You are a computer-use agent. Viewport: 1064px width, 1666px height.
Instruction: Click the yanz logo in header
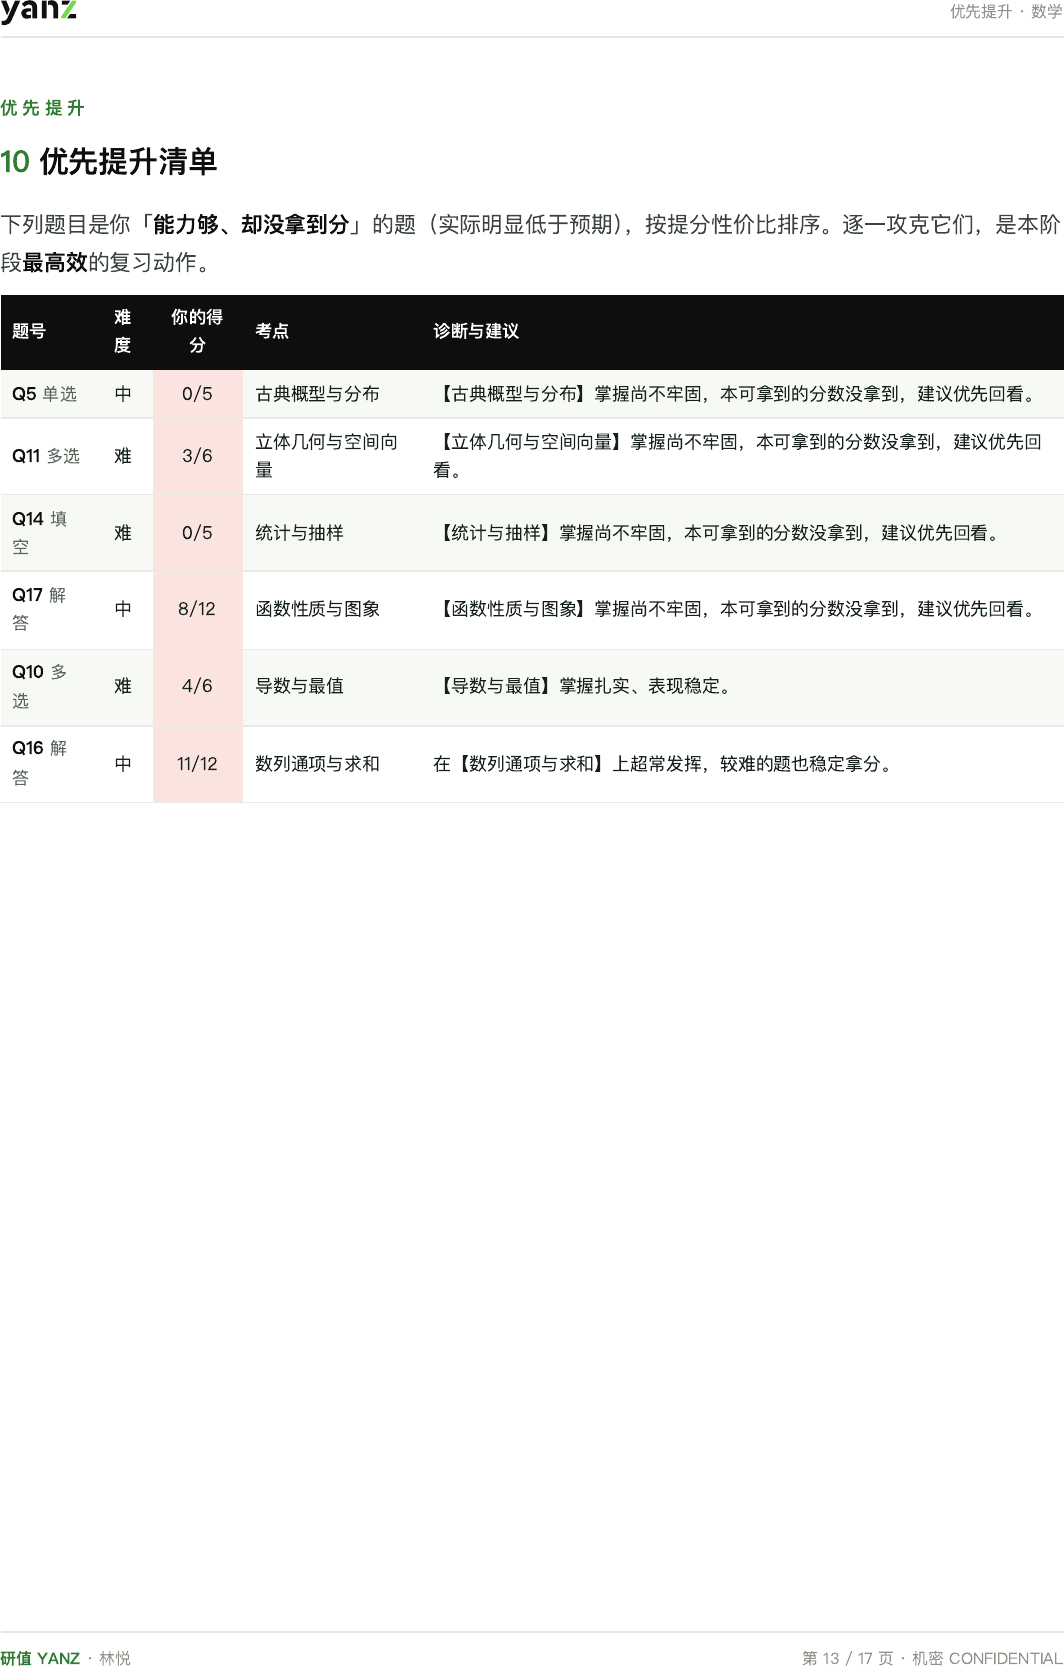coord(38,11)
